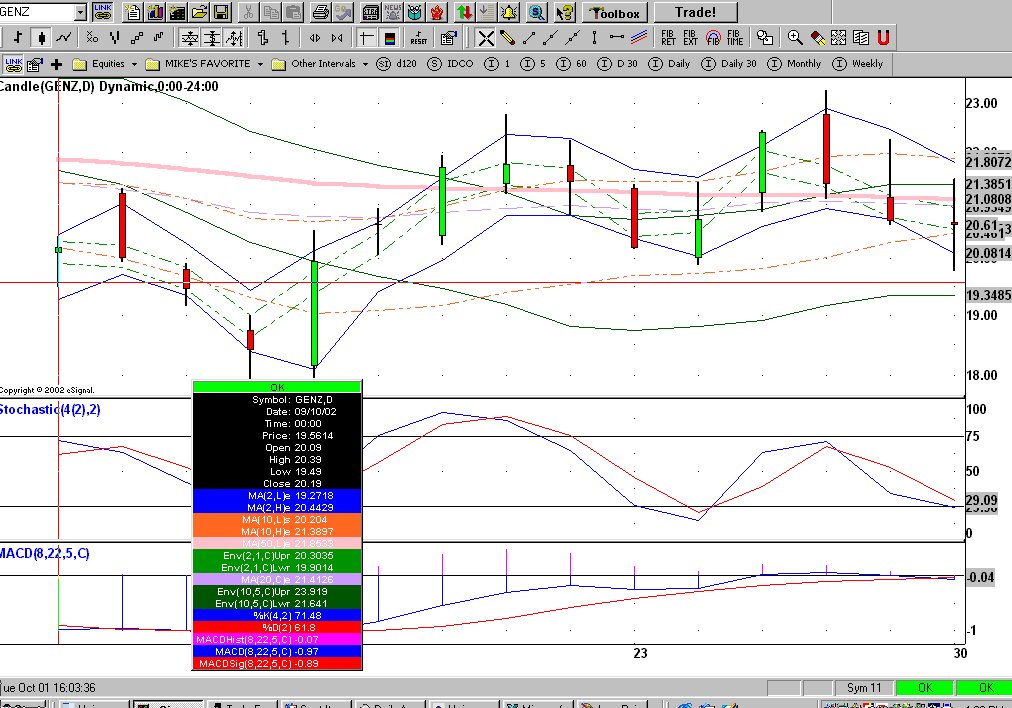Click the RESET chart icon
Viewport: 1012px width, 708px height.
click(418, 38)
